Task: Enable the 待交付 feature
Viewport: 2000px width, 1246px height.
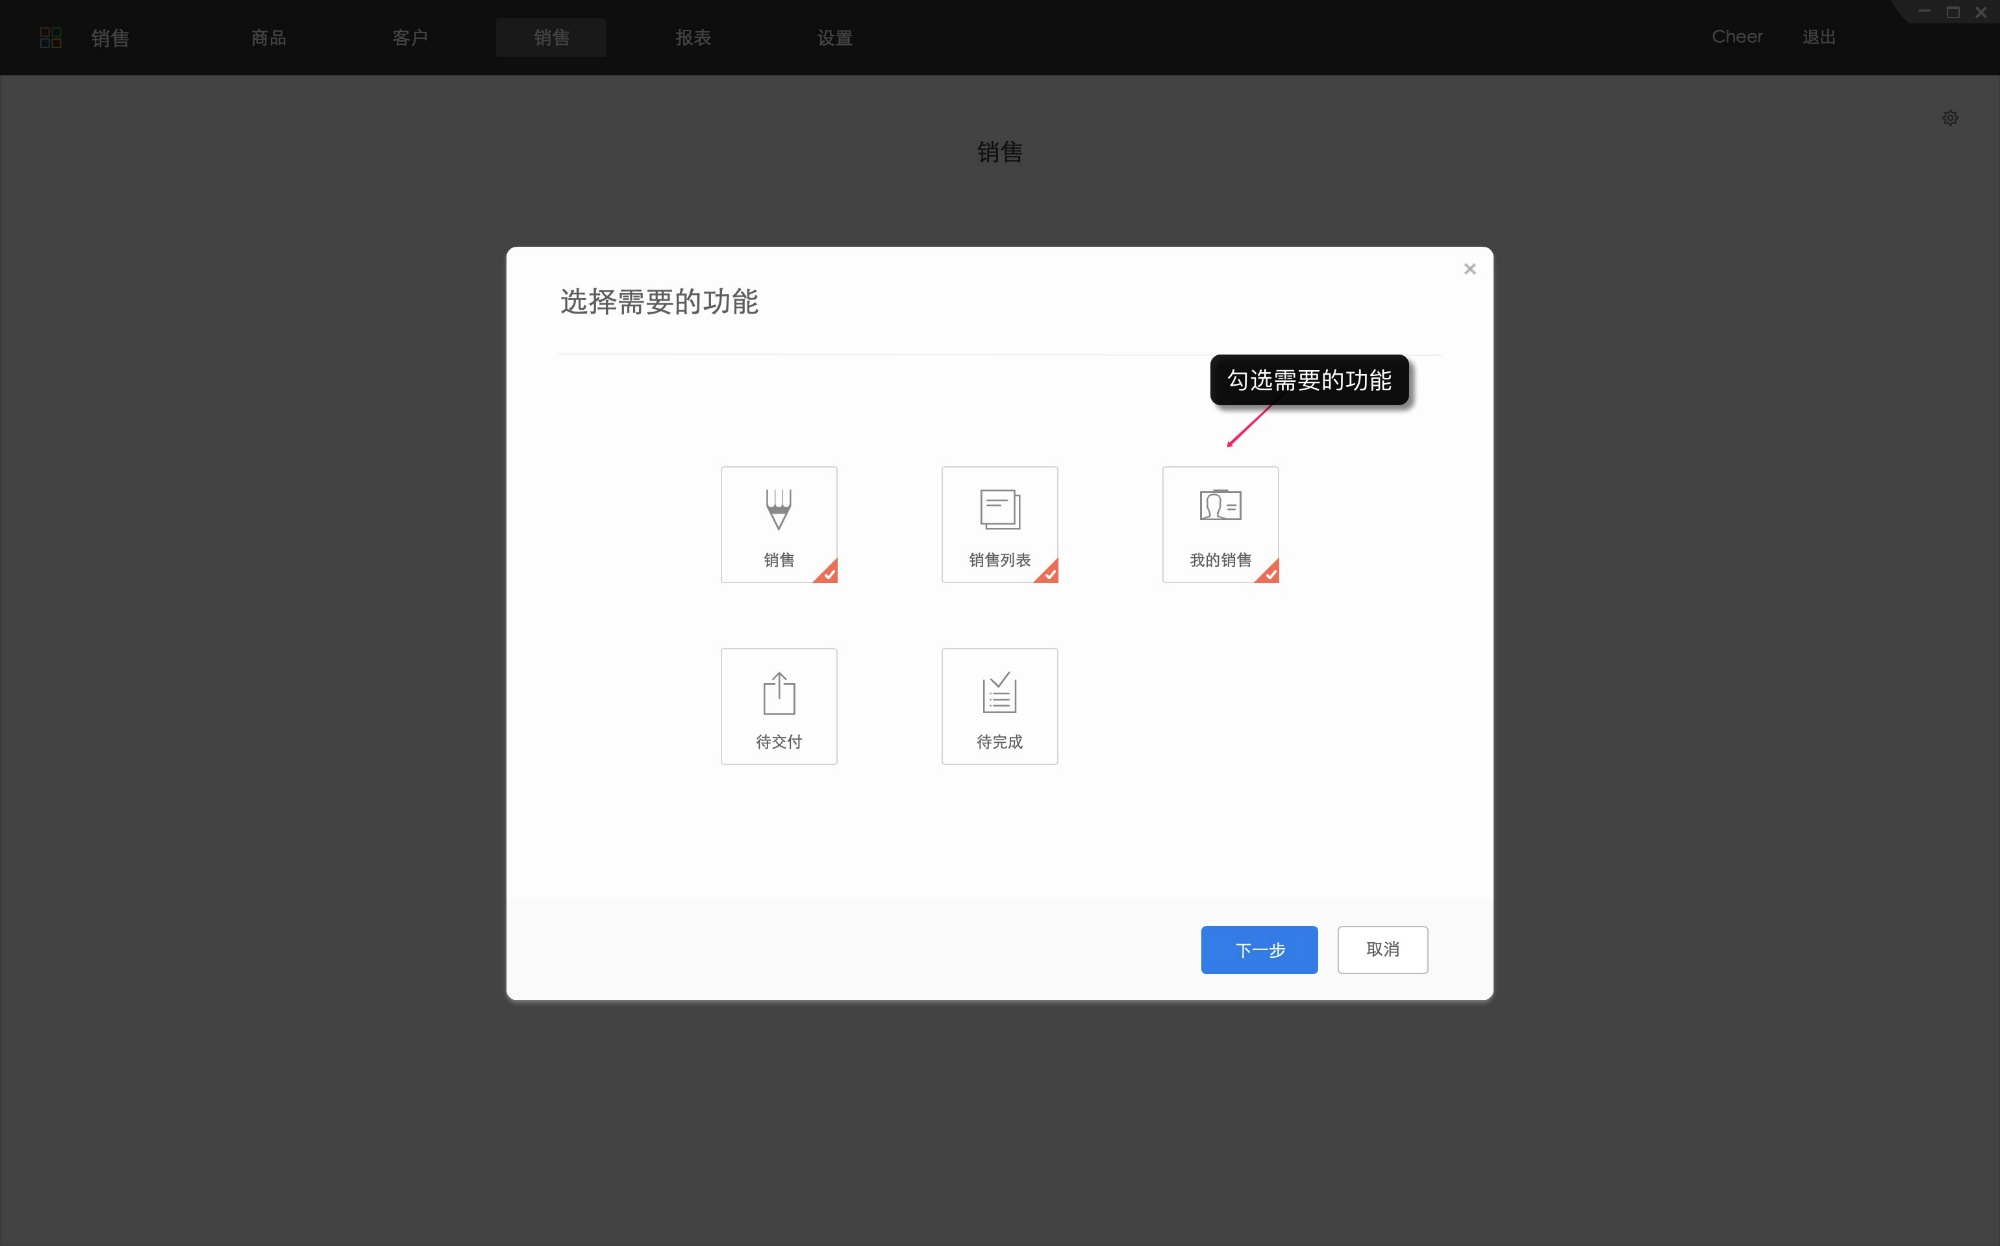Action: pos(779,705)
